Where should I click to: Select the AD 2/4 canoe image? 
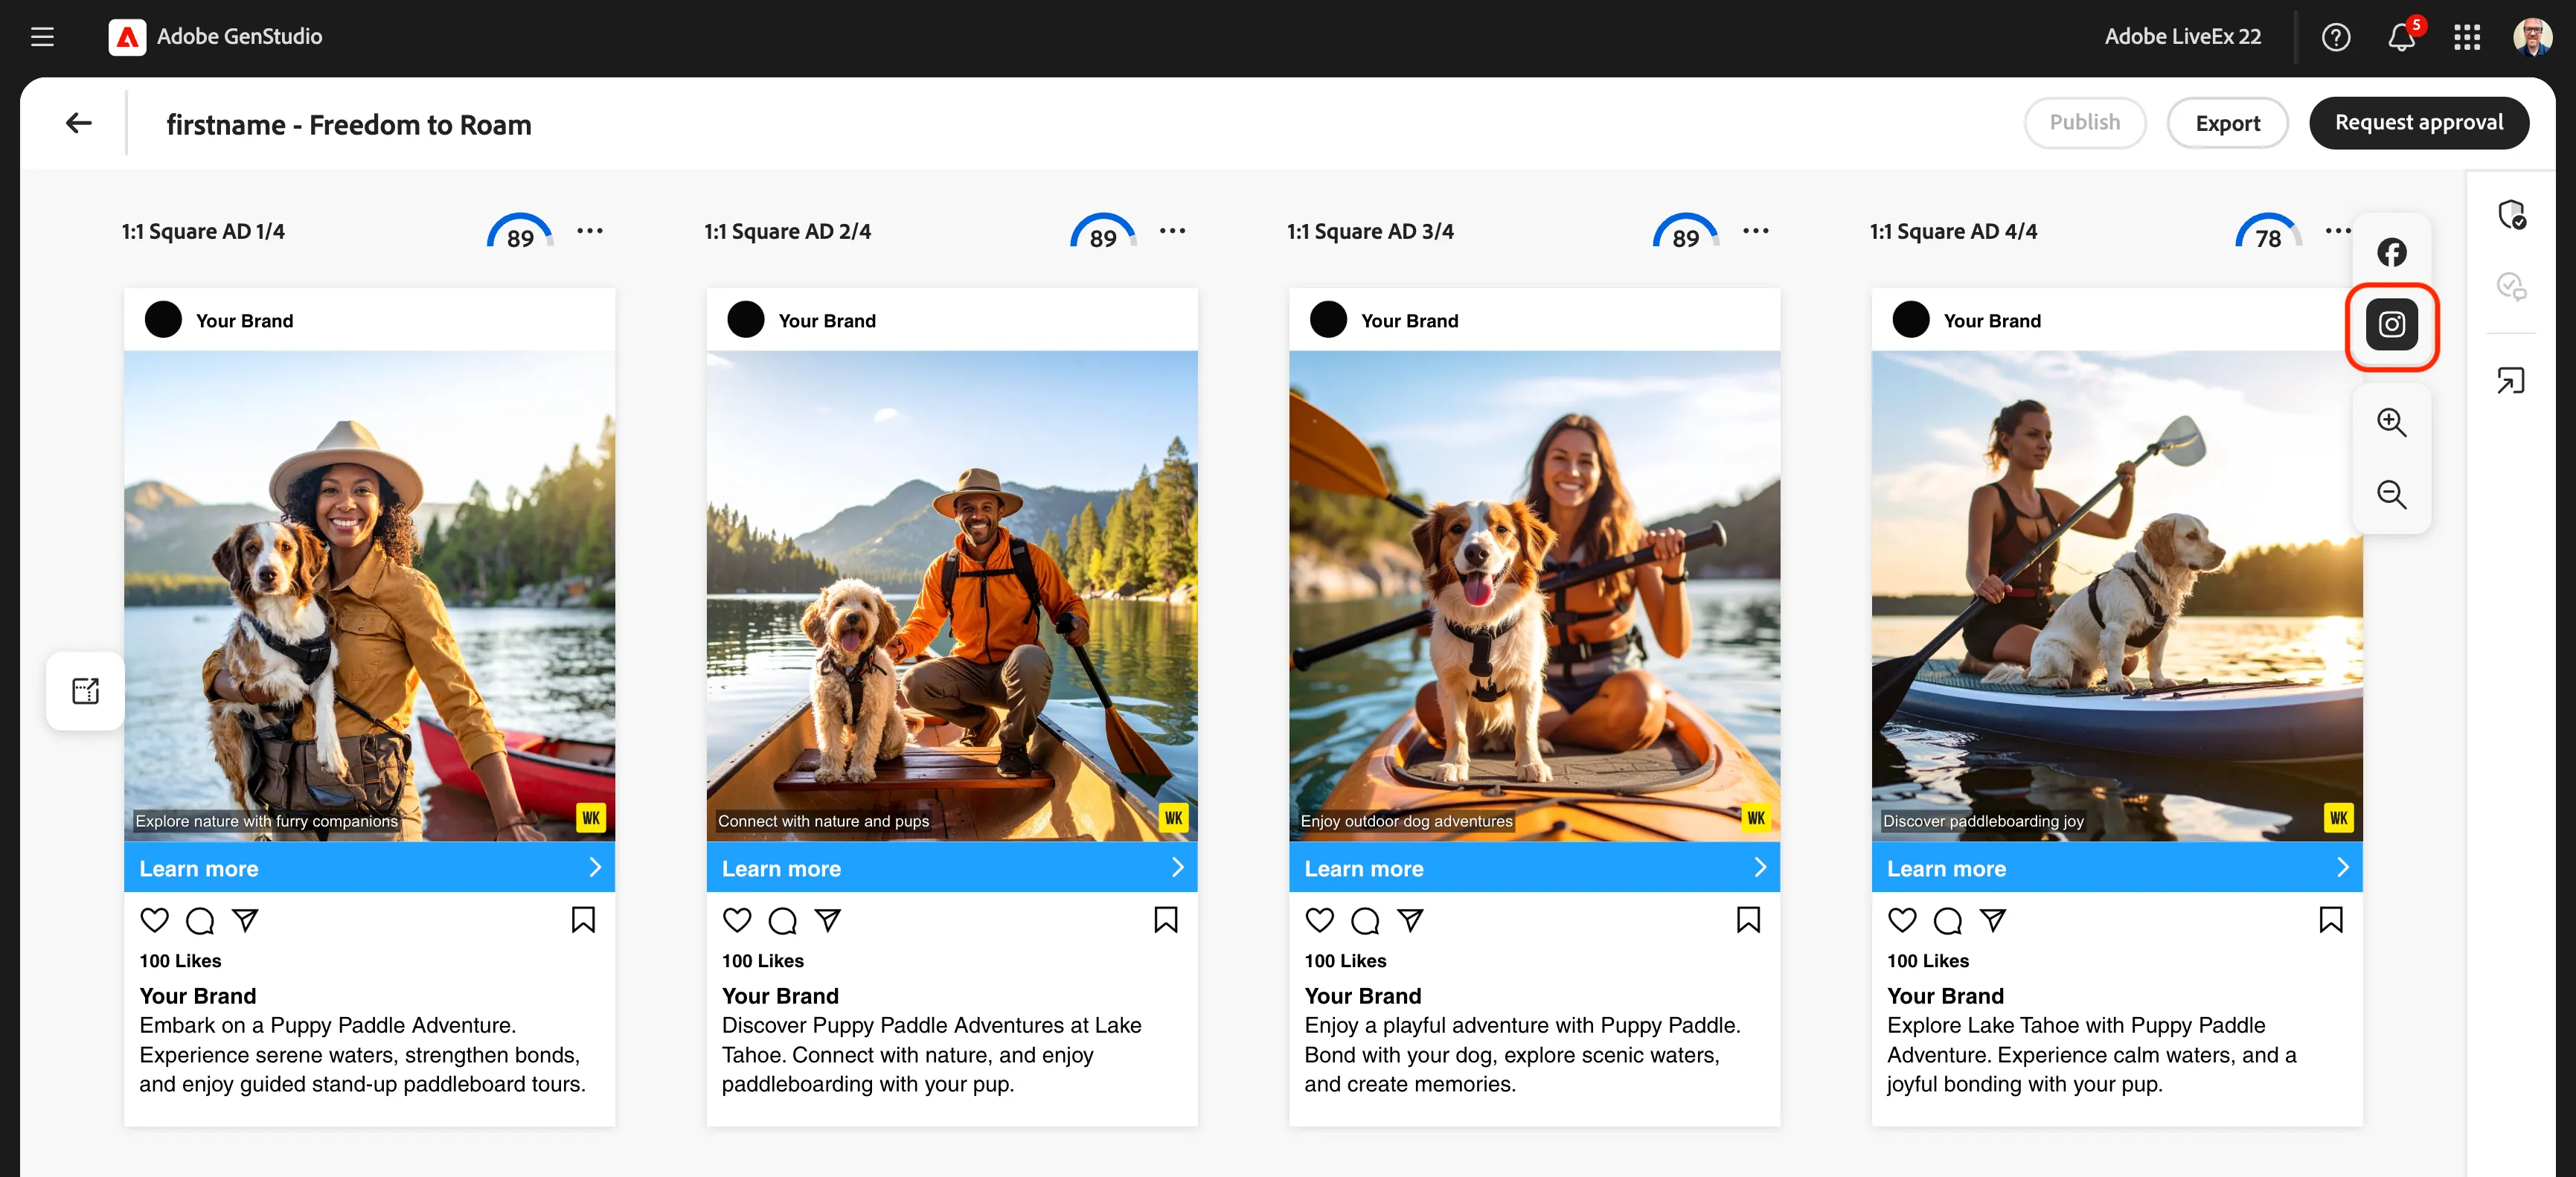tap(952, 595)
